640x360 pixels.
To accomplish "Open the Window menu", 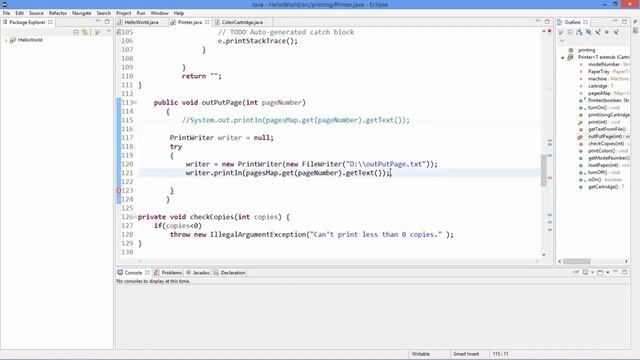I will (159, 13).
